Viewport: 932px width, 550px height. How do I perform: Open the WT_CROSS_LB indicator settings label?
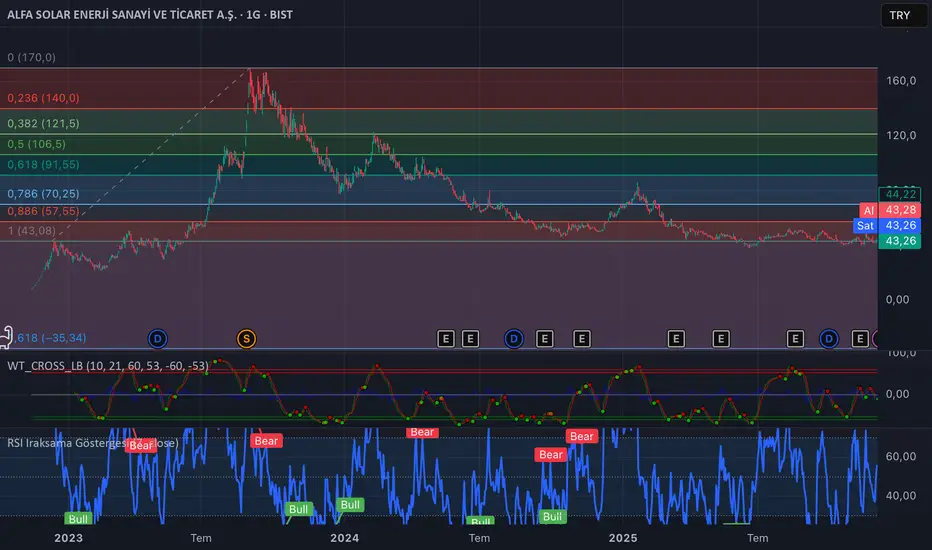[108, 366]
